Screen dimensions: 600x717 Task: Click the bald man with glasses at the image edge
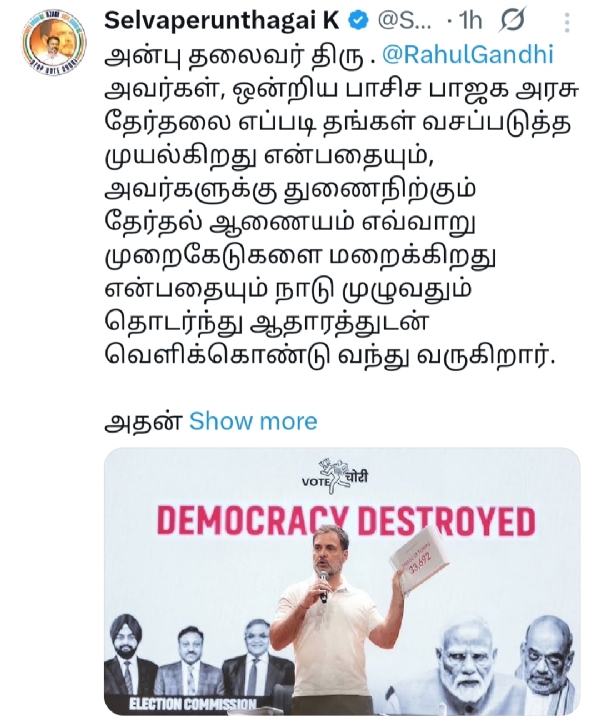548,658
